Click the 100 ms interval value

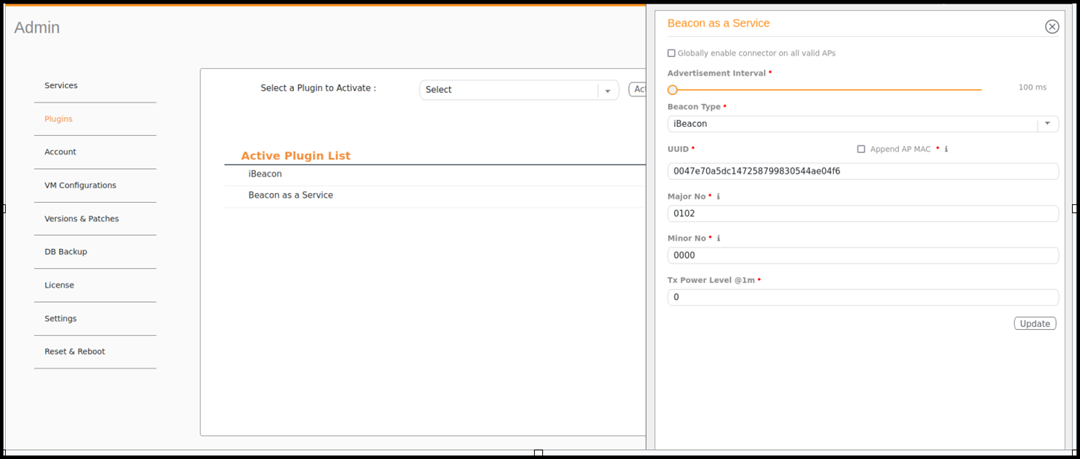(x=1032, y=88)
